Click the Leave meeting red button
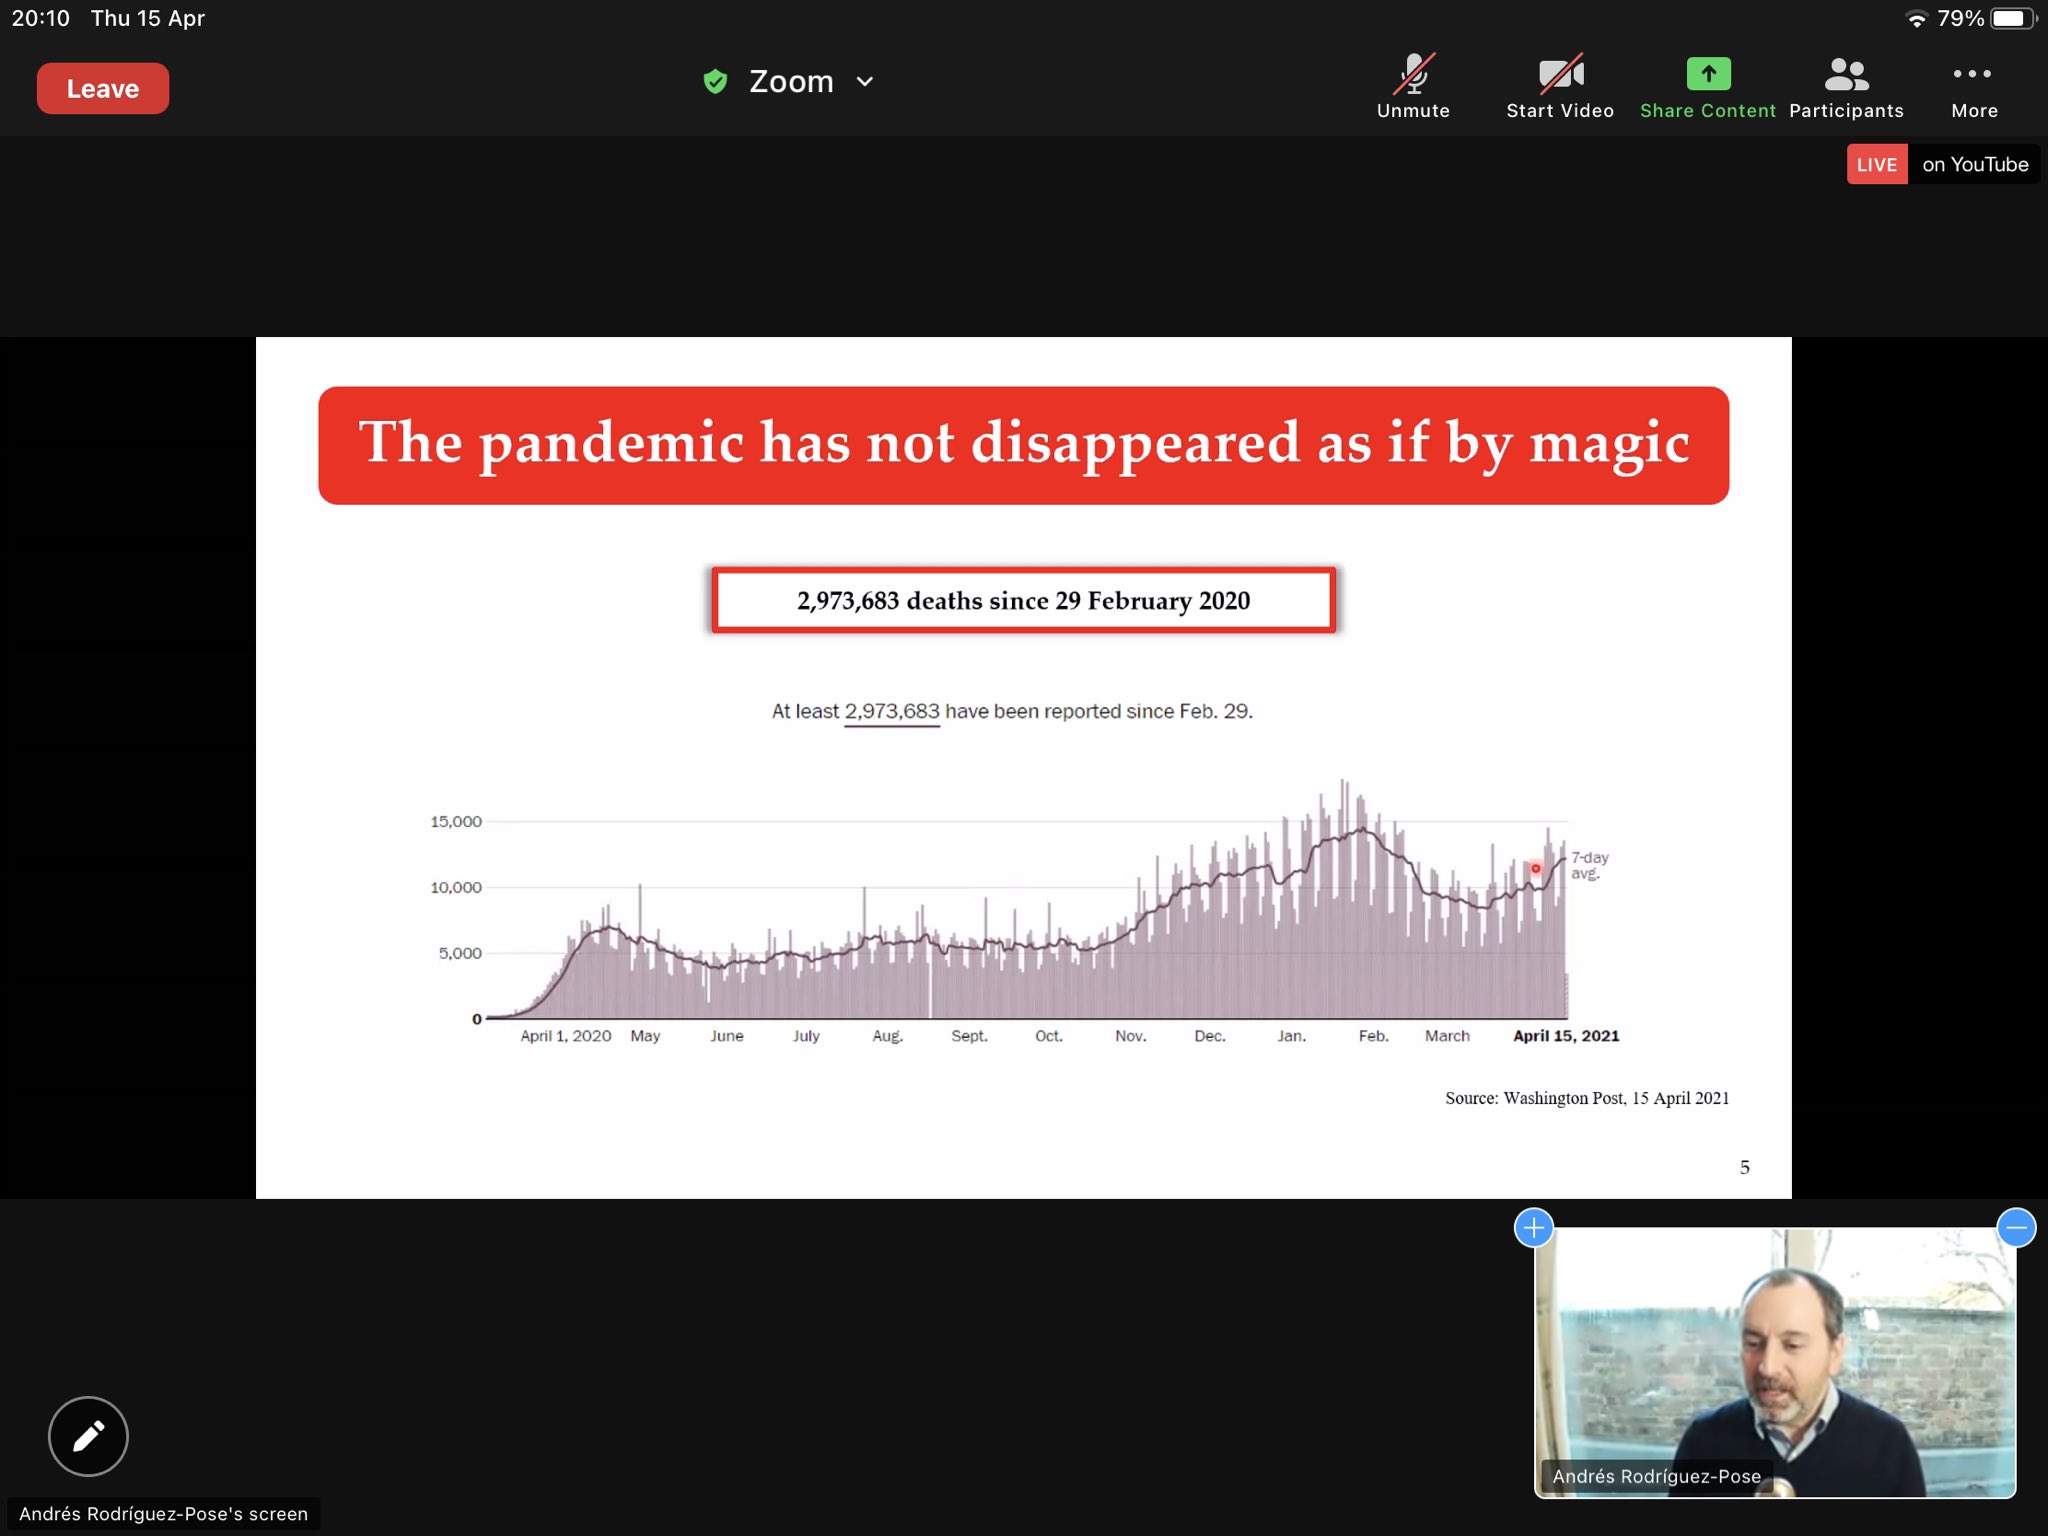 102,87
